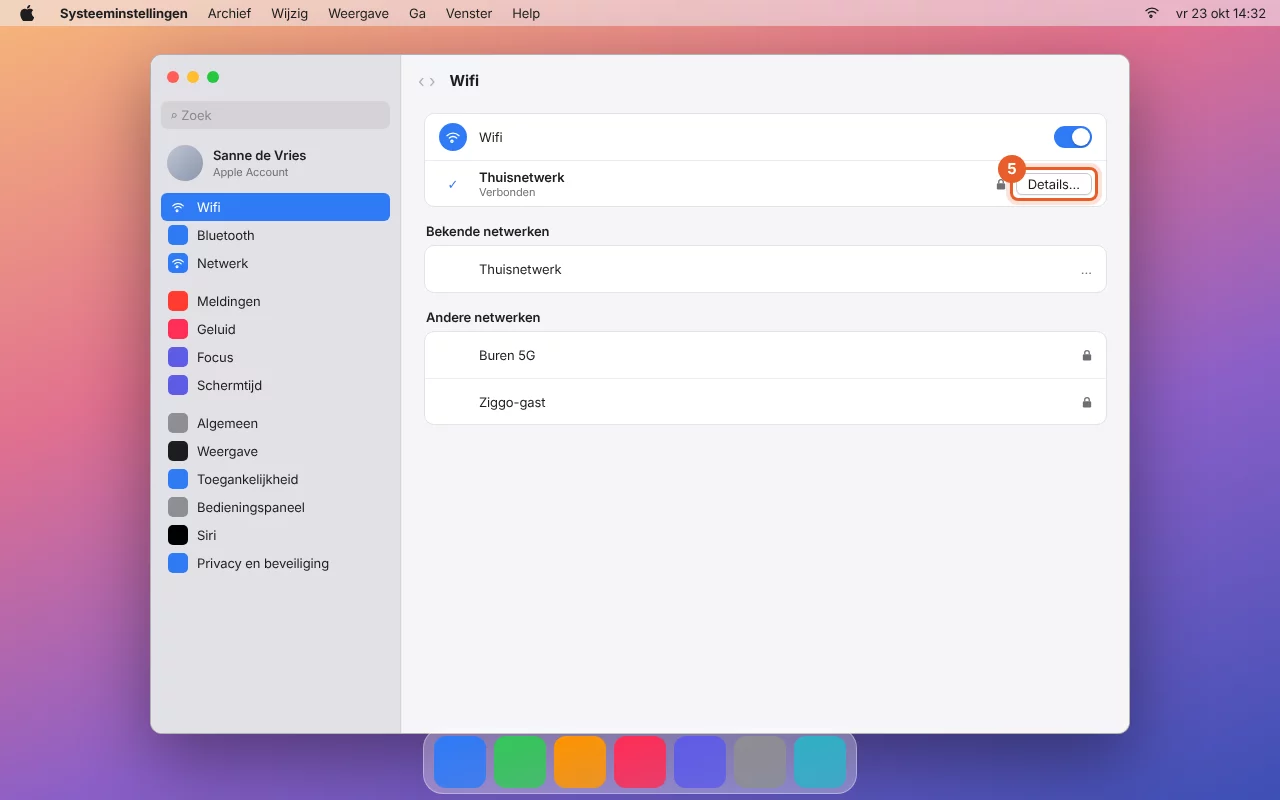Click the clock showing vr 23 okt 14:32
Viewport: 1280px width, 800px height.
tap(1221, 13)
